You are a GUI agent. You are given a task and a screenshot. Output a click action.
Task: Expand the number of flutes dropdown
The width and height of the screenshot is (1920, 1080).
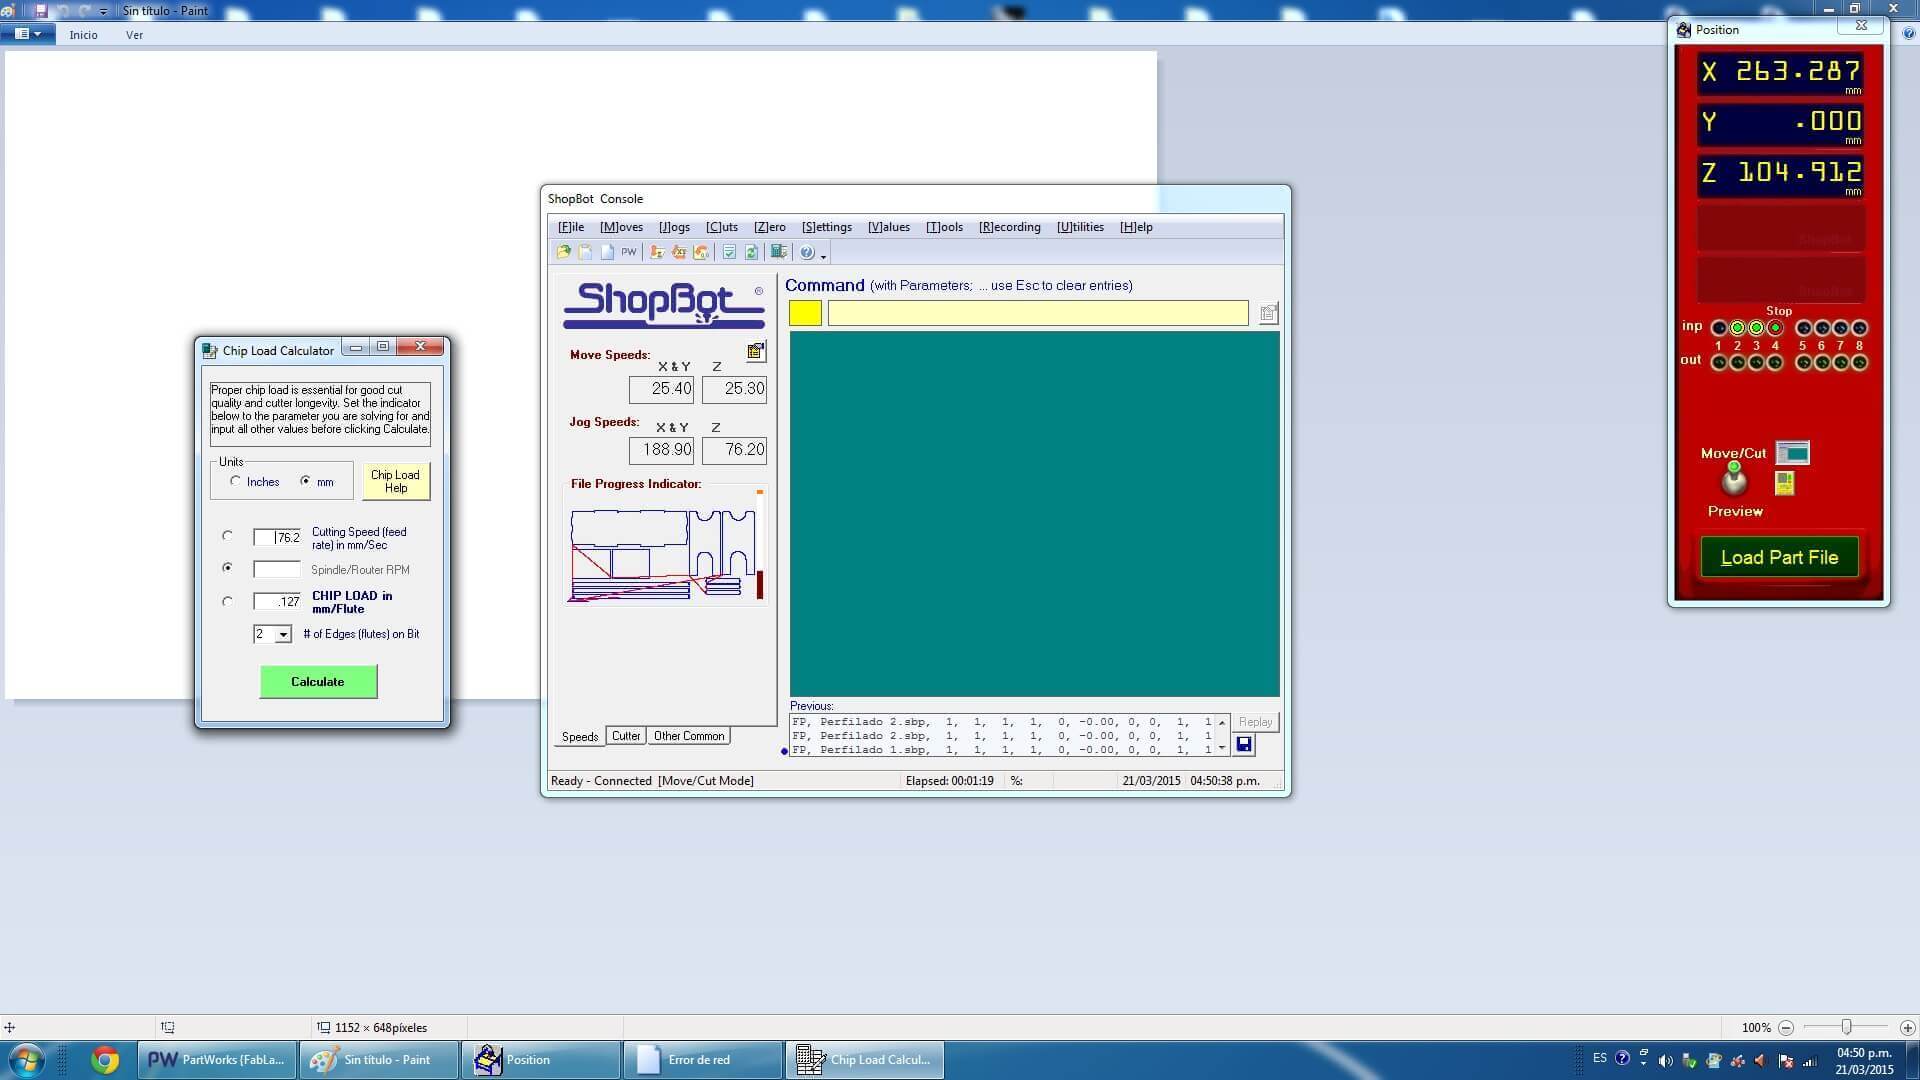(x=283, y=634)
